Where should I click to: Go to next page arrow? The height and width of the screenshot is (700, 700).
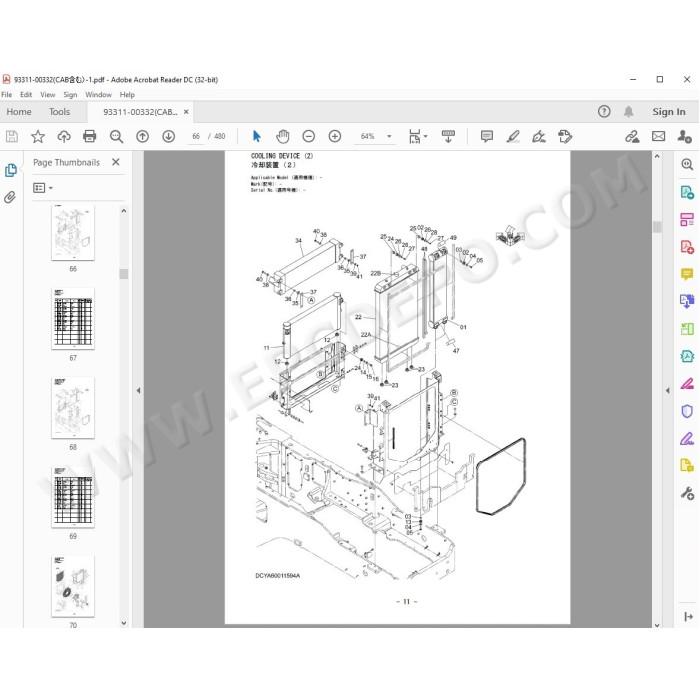[x=168, y=136]
